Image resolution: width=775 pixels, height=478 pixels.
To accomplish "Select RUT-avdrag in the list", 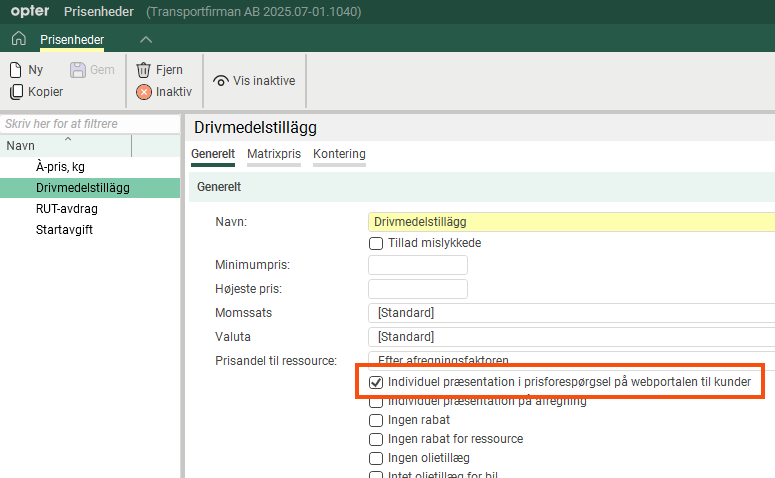I will 66,209.
